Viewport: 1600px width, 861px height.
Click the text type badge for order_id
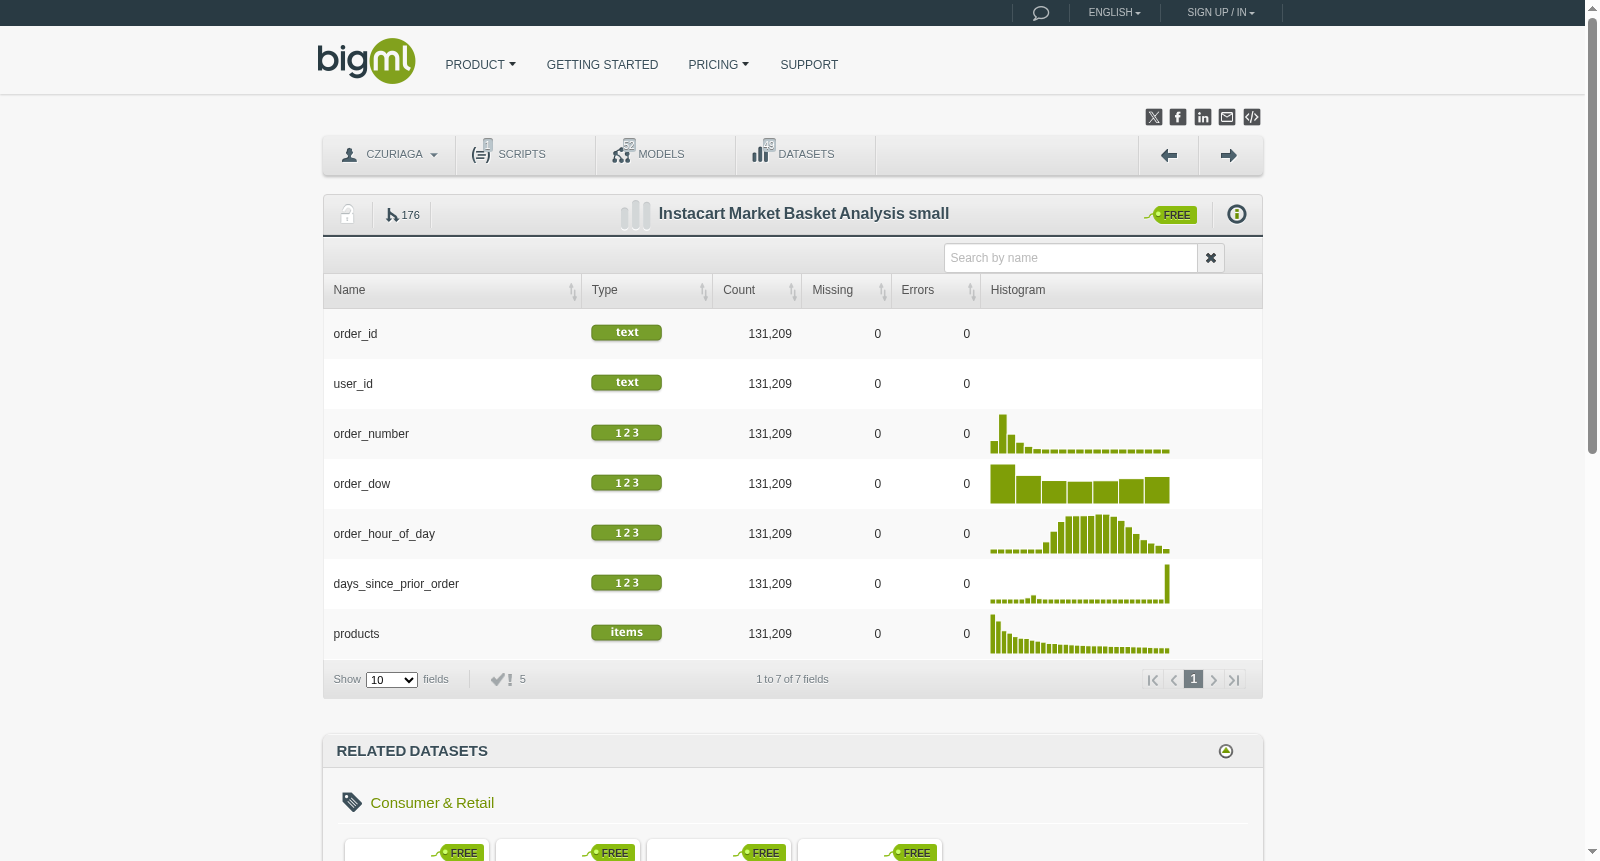coord(626,333)
